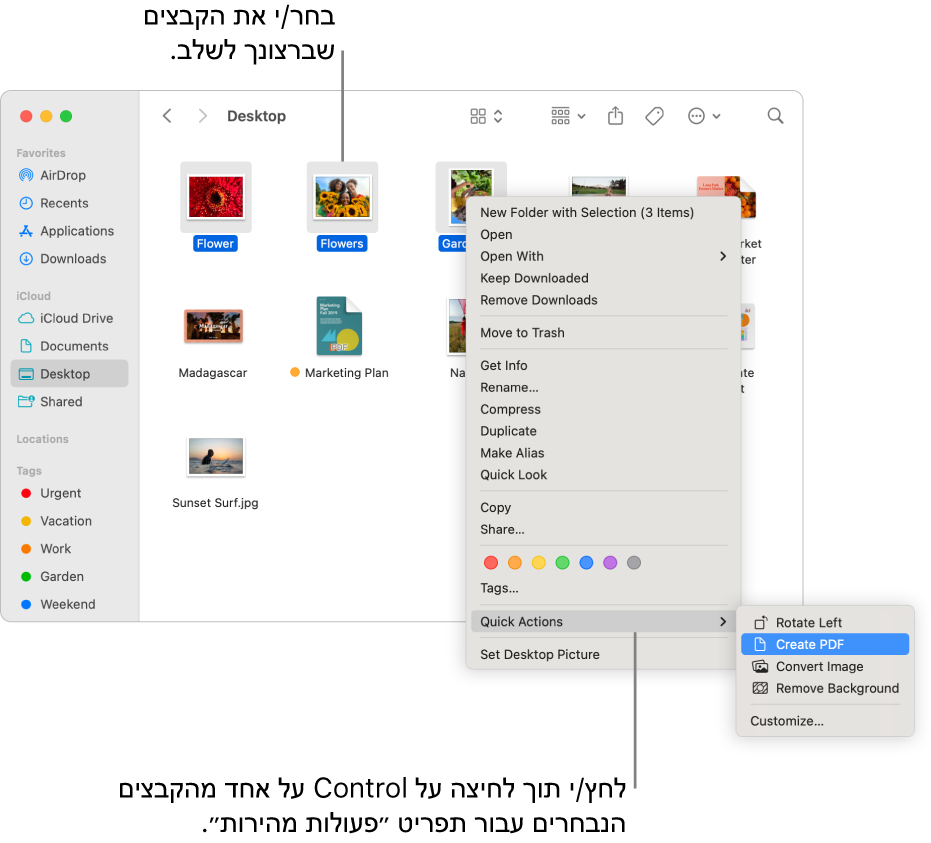Filter by the Weekend tag
The width and height of the screenshot is (931, 843).
67,604
